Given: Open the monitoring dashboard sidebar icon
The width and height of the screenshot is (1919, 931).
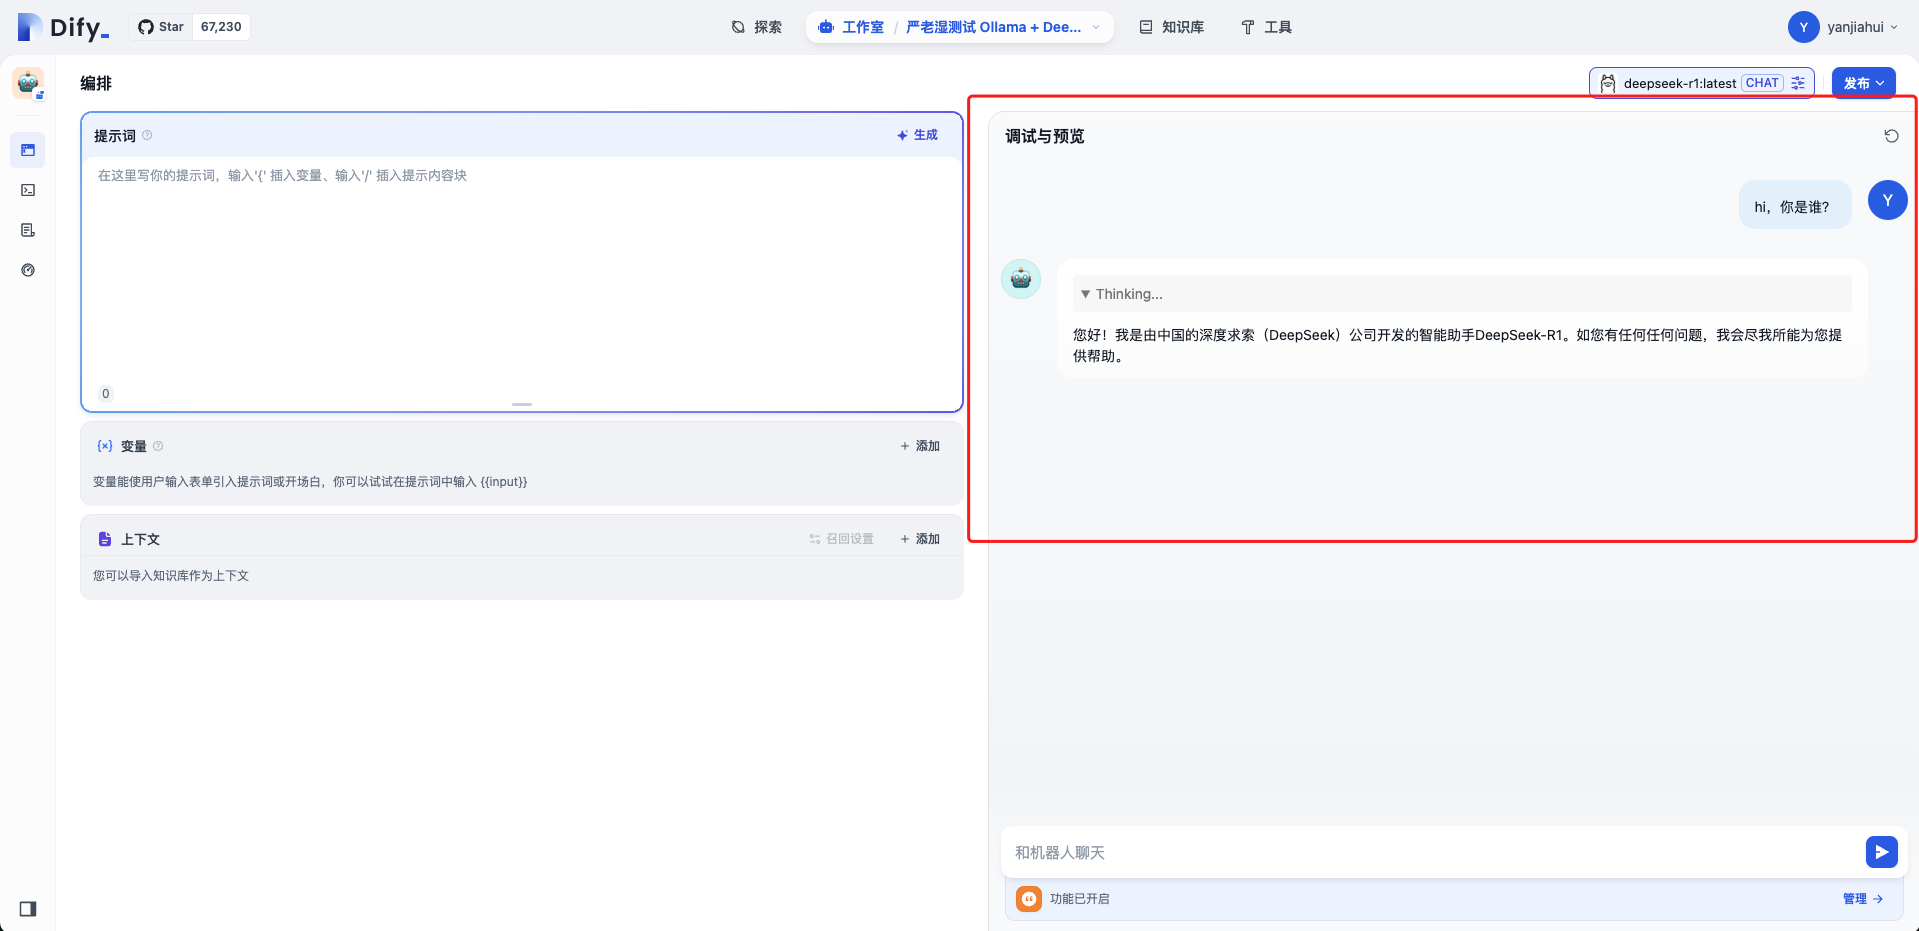Looking at the screenshot, I should [28, 270].
